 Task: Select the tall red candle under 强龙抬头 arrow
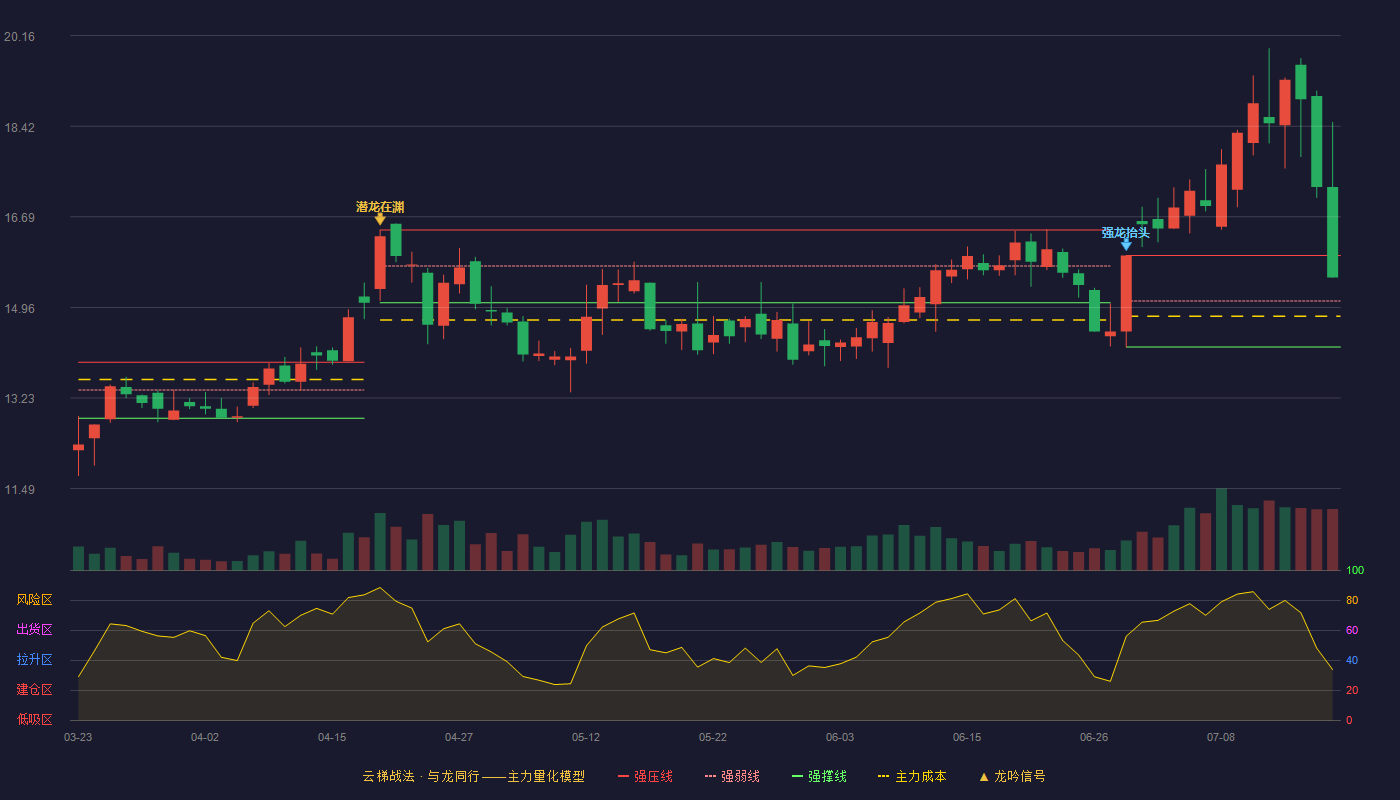pos(1126,293)
